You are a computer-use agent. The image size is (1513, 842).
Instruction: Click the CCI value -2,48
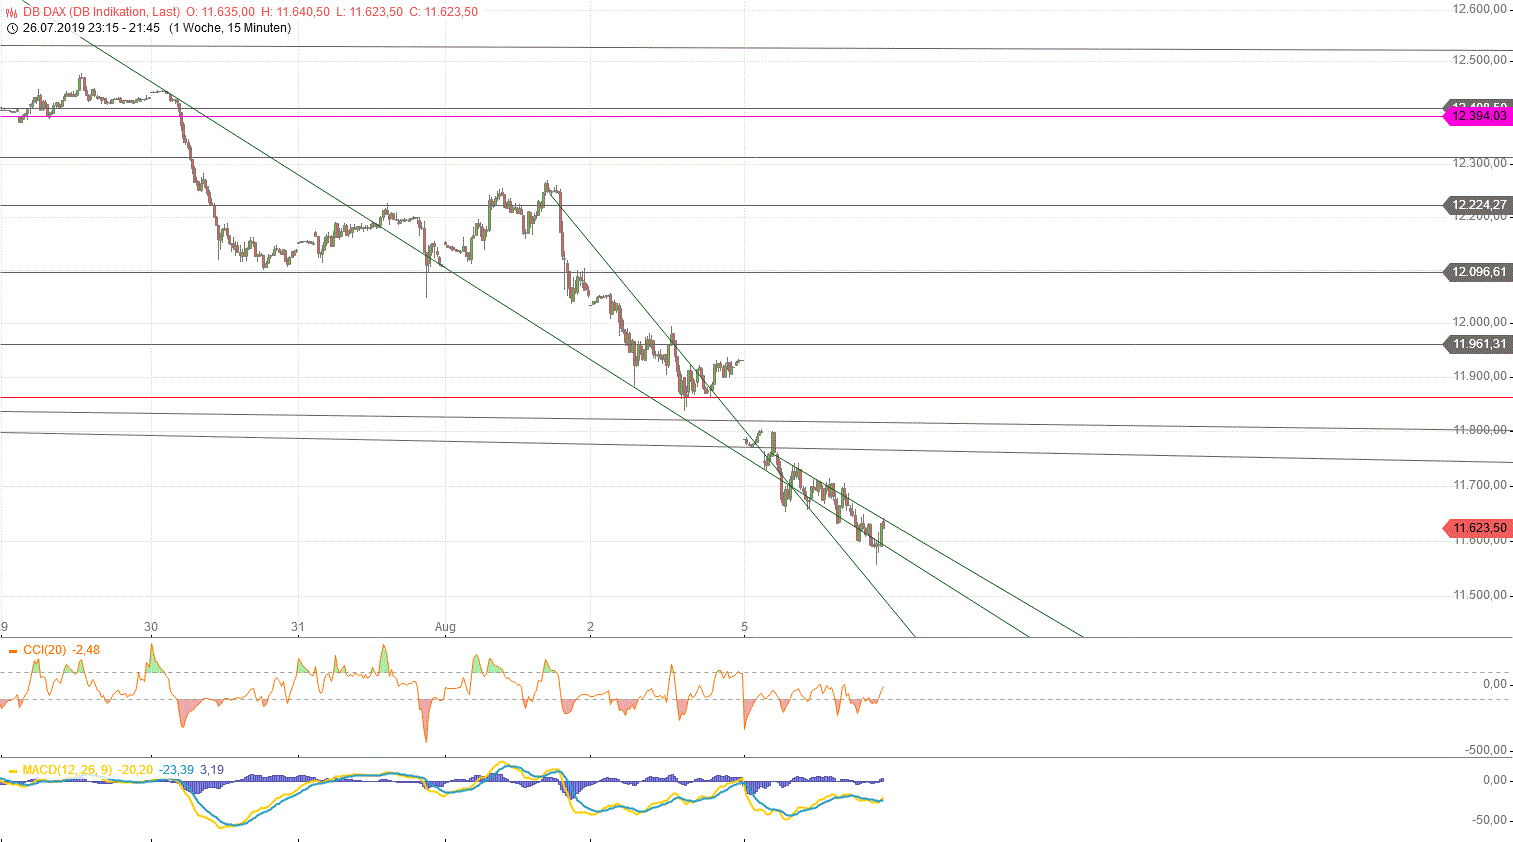click(x=86, y=650)
